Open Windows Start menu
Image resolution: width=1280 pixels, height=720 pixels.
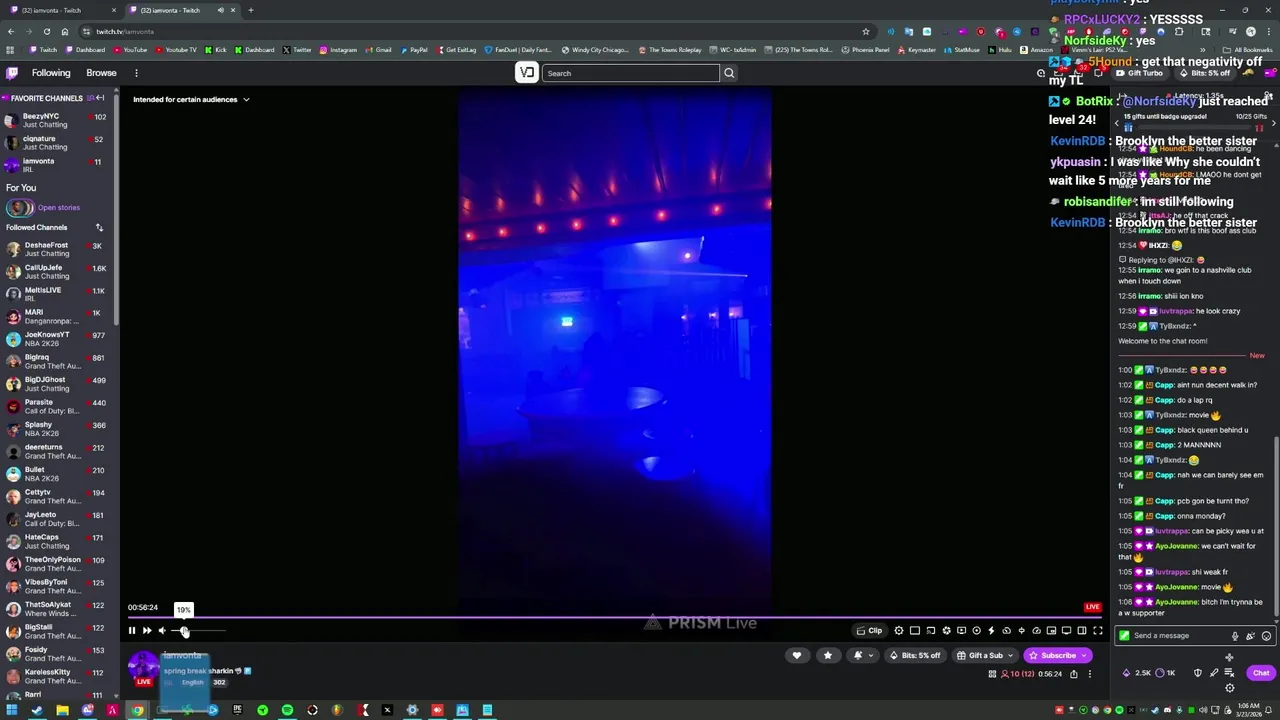[x=12, y=710]
